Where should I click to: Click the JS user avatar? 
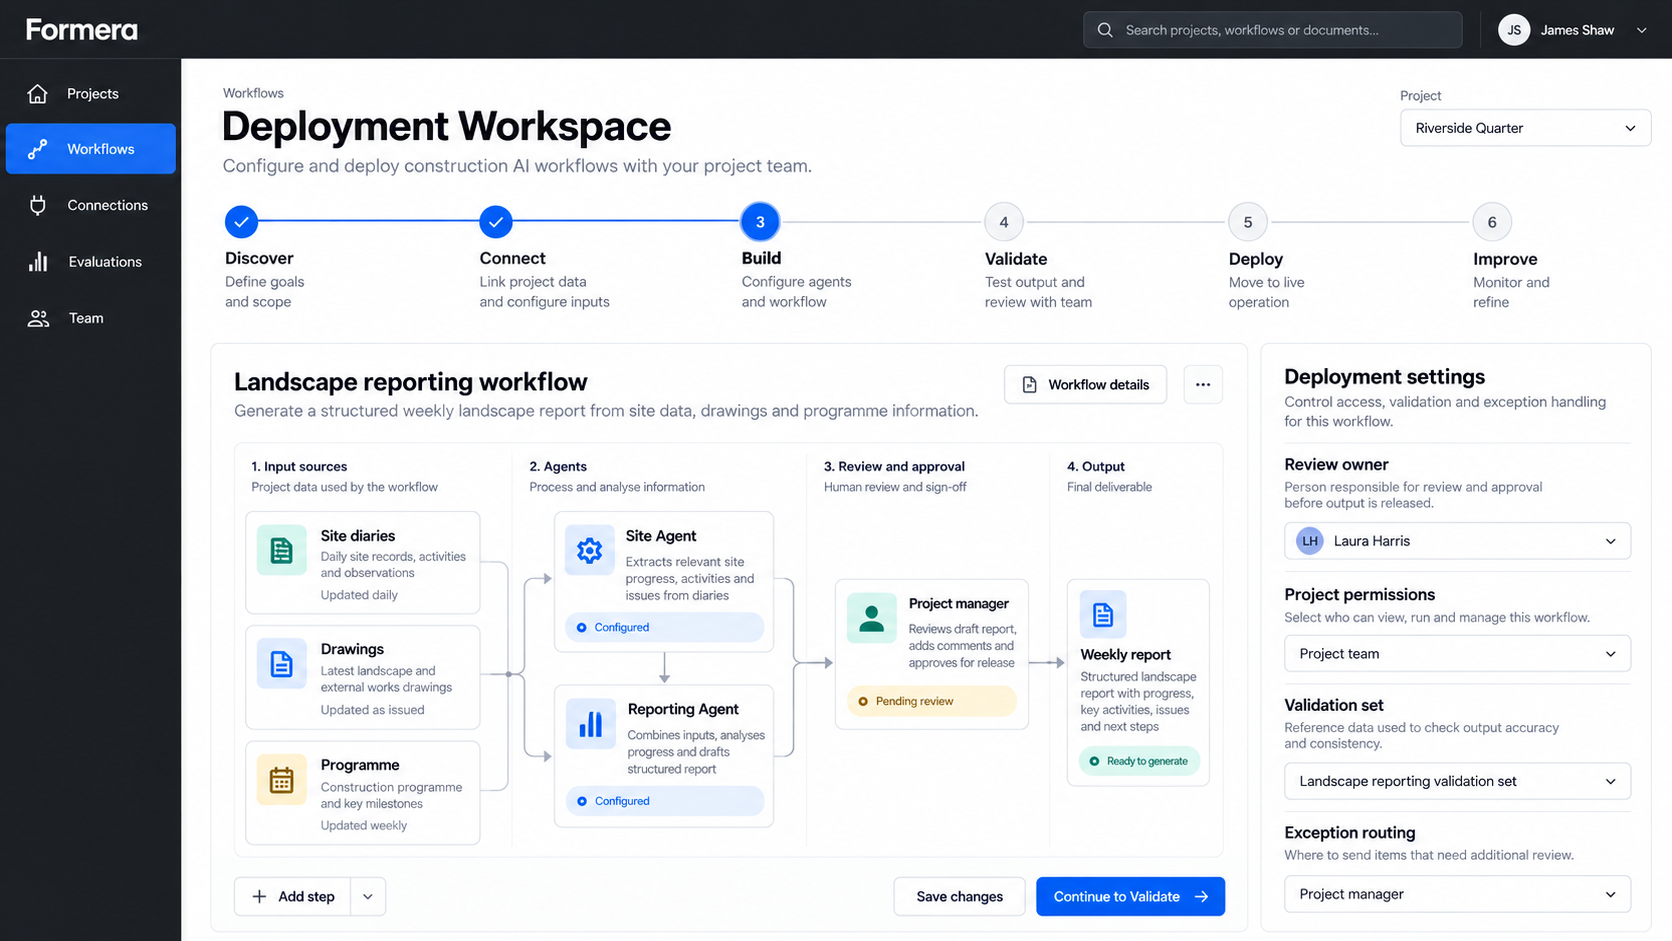click(x=1514, y=30)
